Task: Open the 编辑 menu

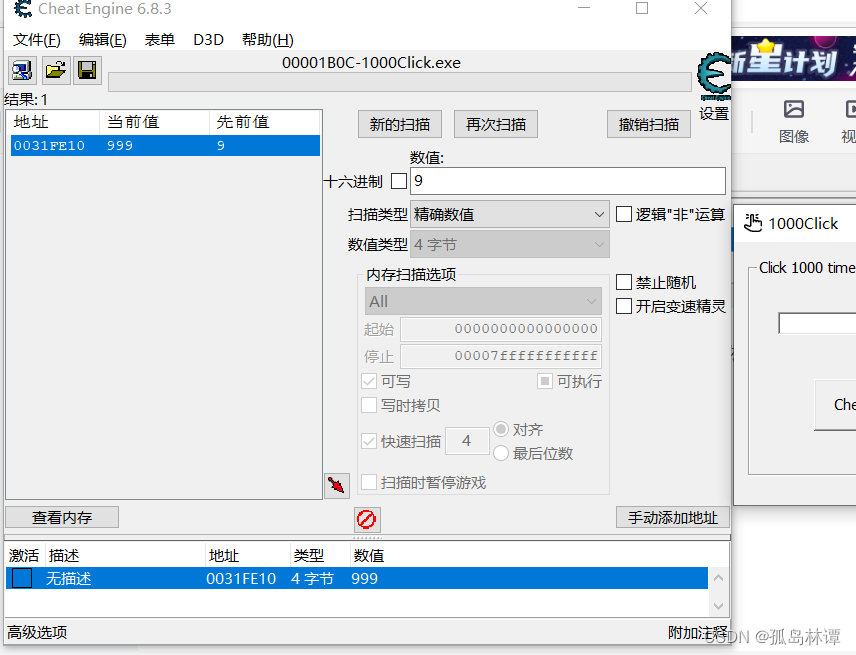Action: click(x=101, y=39)
